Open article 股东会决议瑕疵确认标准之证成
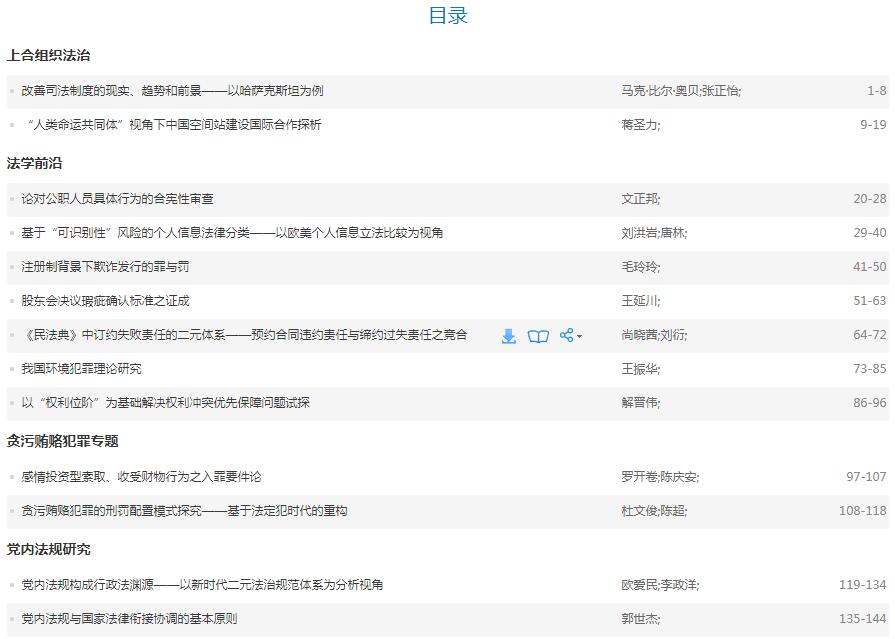 (x=105, y=301)
